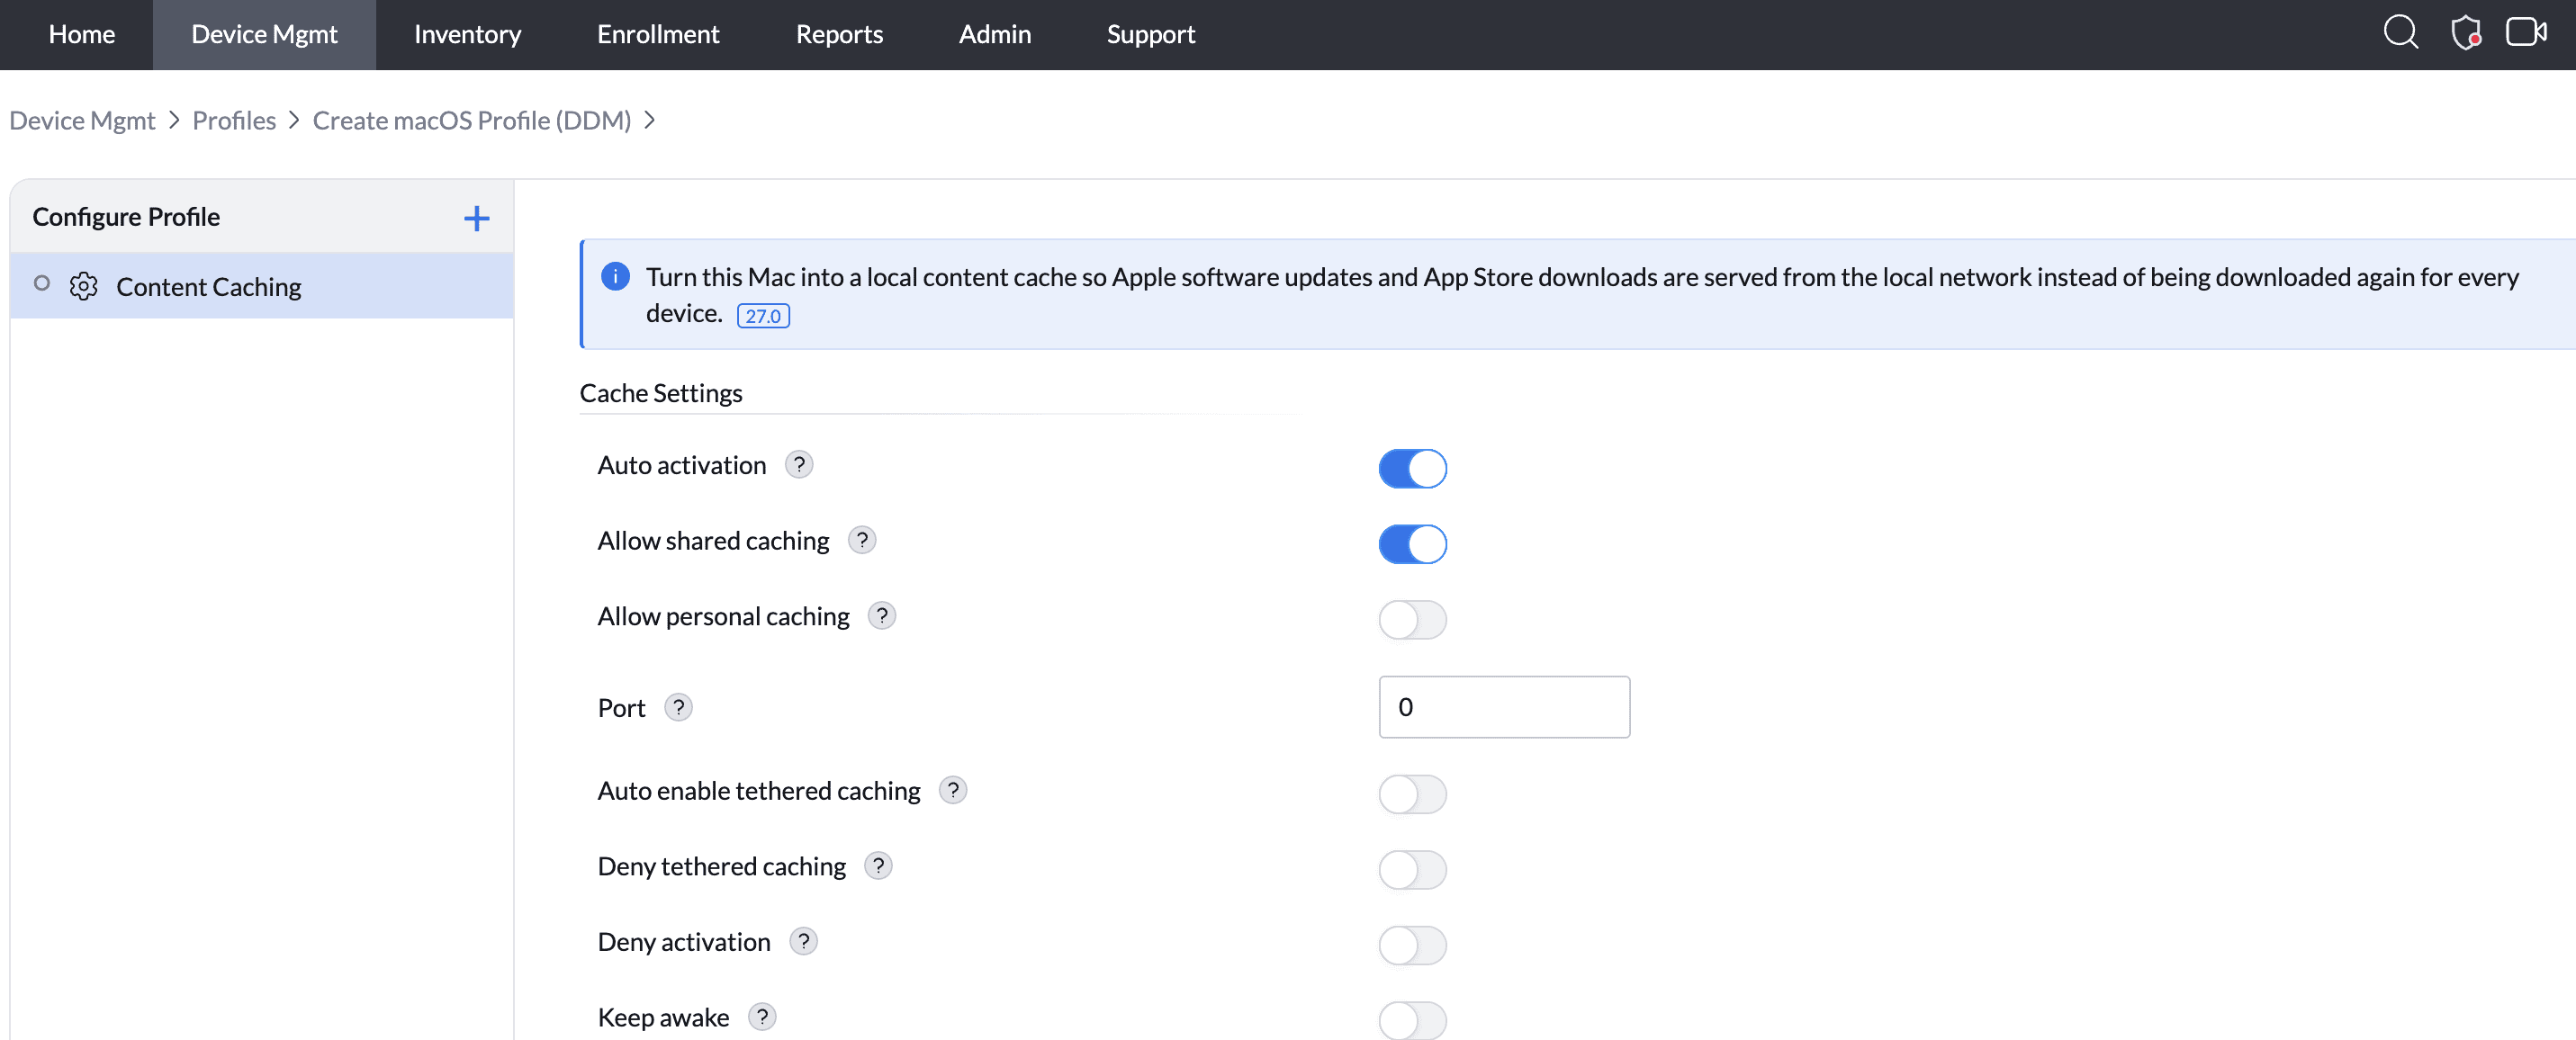
Task: Click into the Port input field
Action: 1504,707
